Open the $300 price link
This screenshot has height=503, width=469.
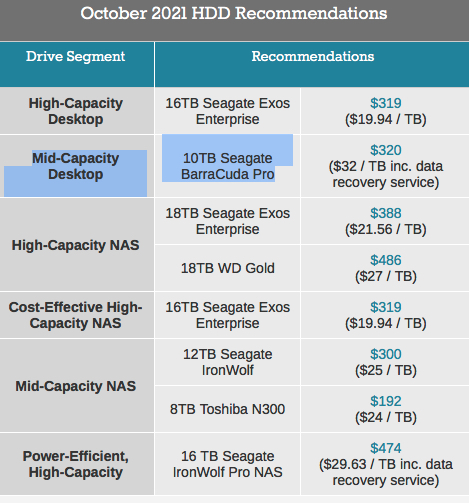386,354
